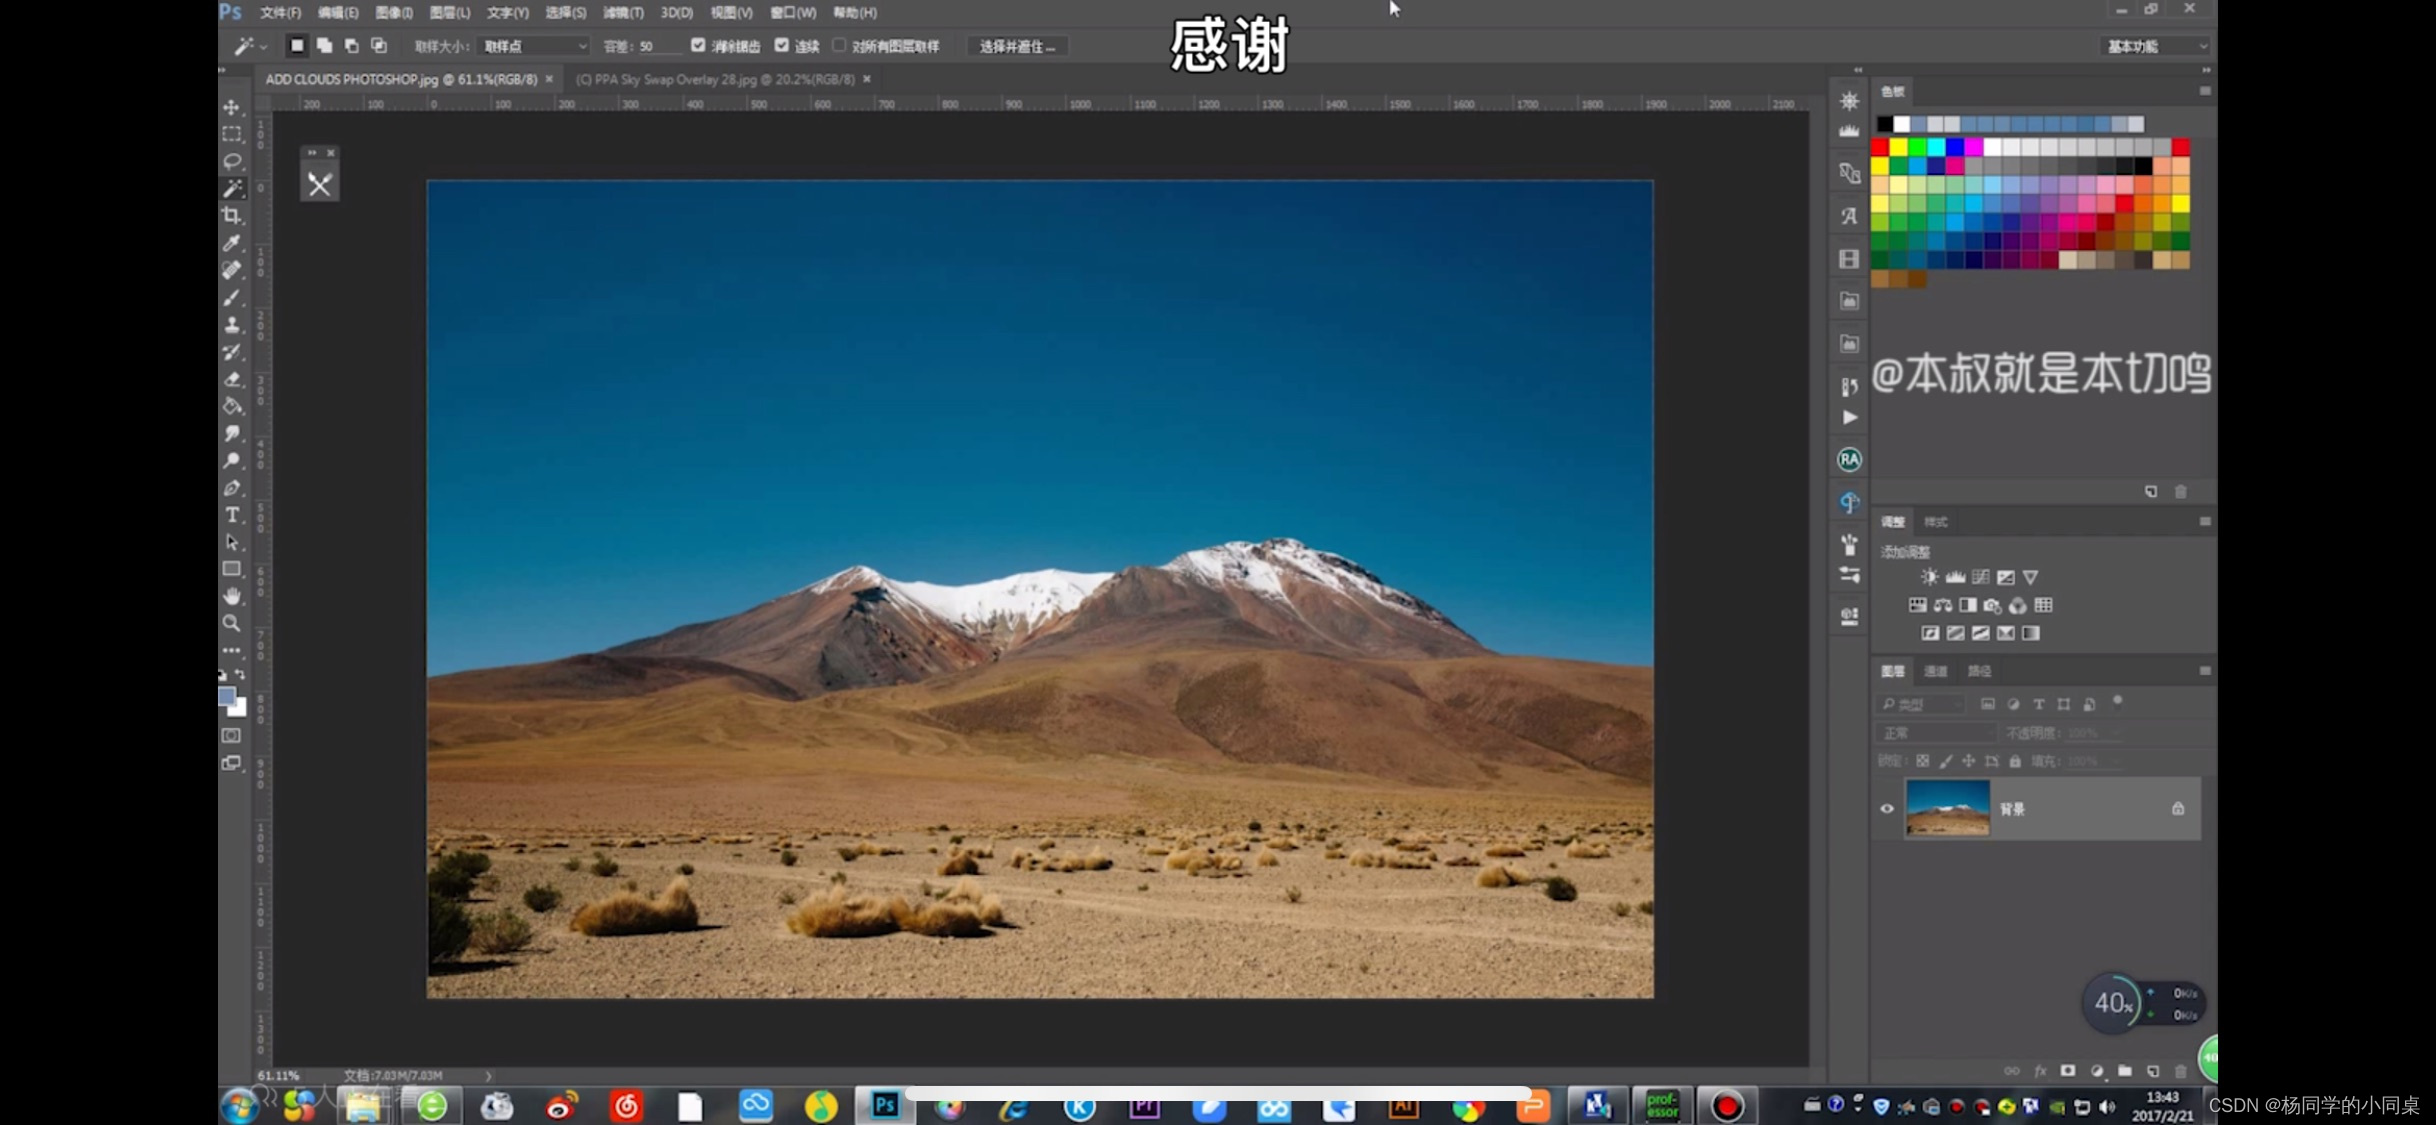Toggle Quick Mask mode in toolbar
This screenshot has height=1125, width=2436.
(x=232, y=736)
